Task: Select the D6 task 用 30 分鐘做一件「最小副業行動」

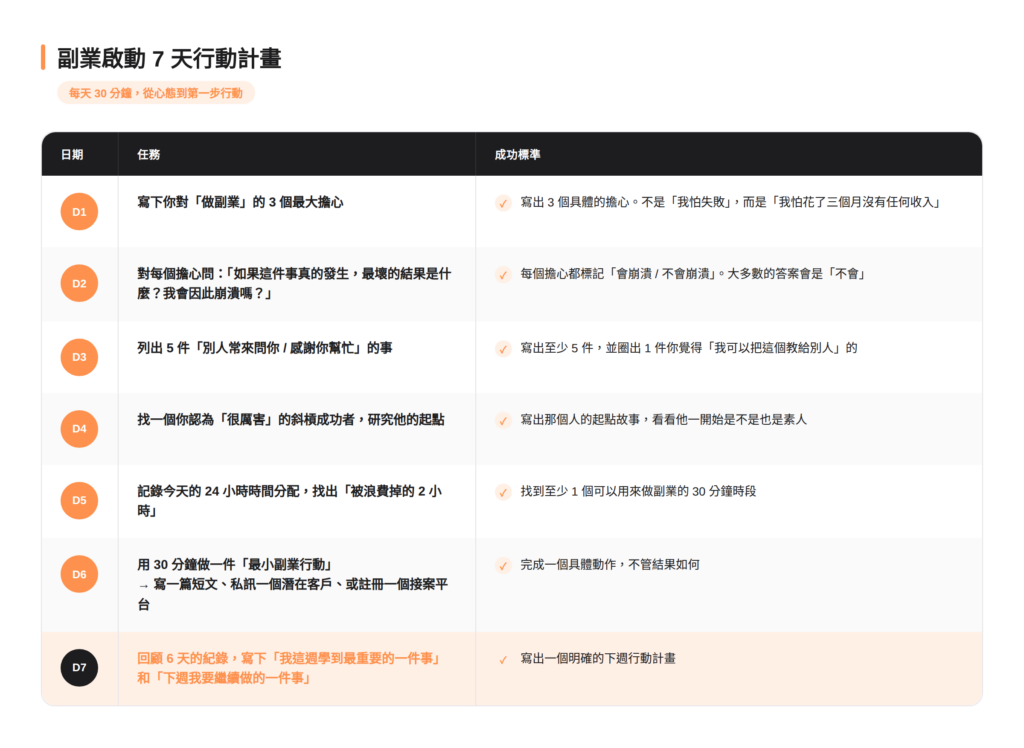Action: coord(234,564)
